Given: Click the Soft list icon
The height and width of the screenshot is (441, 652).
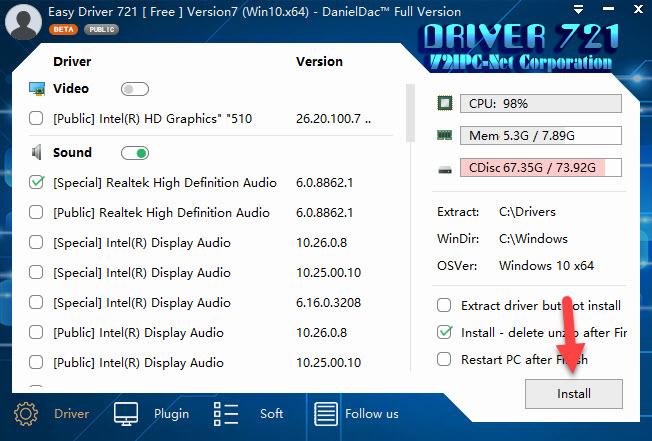Looking at the screenshot, I should pos(226,414).
